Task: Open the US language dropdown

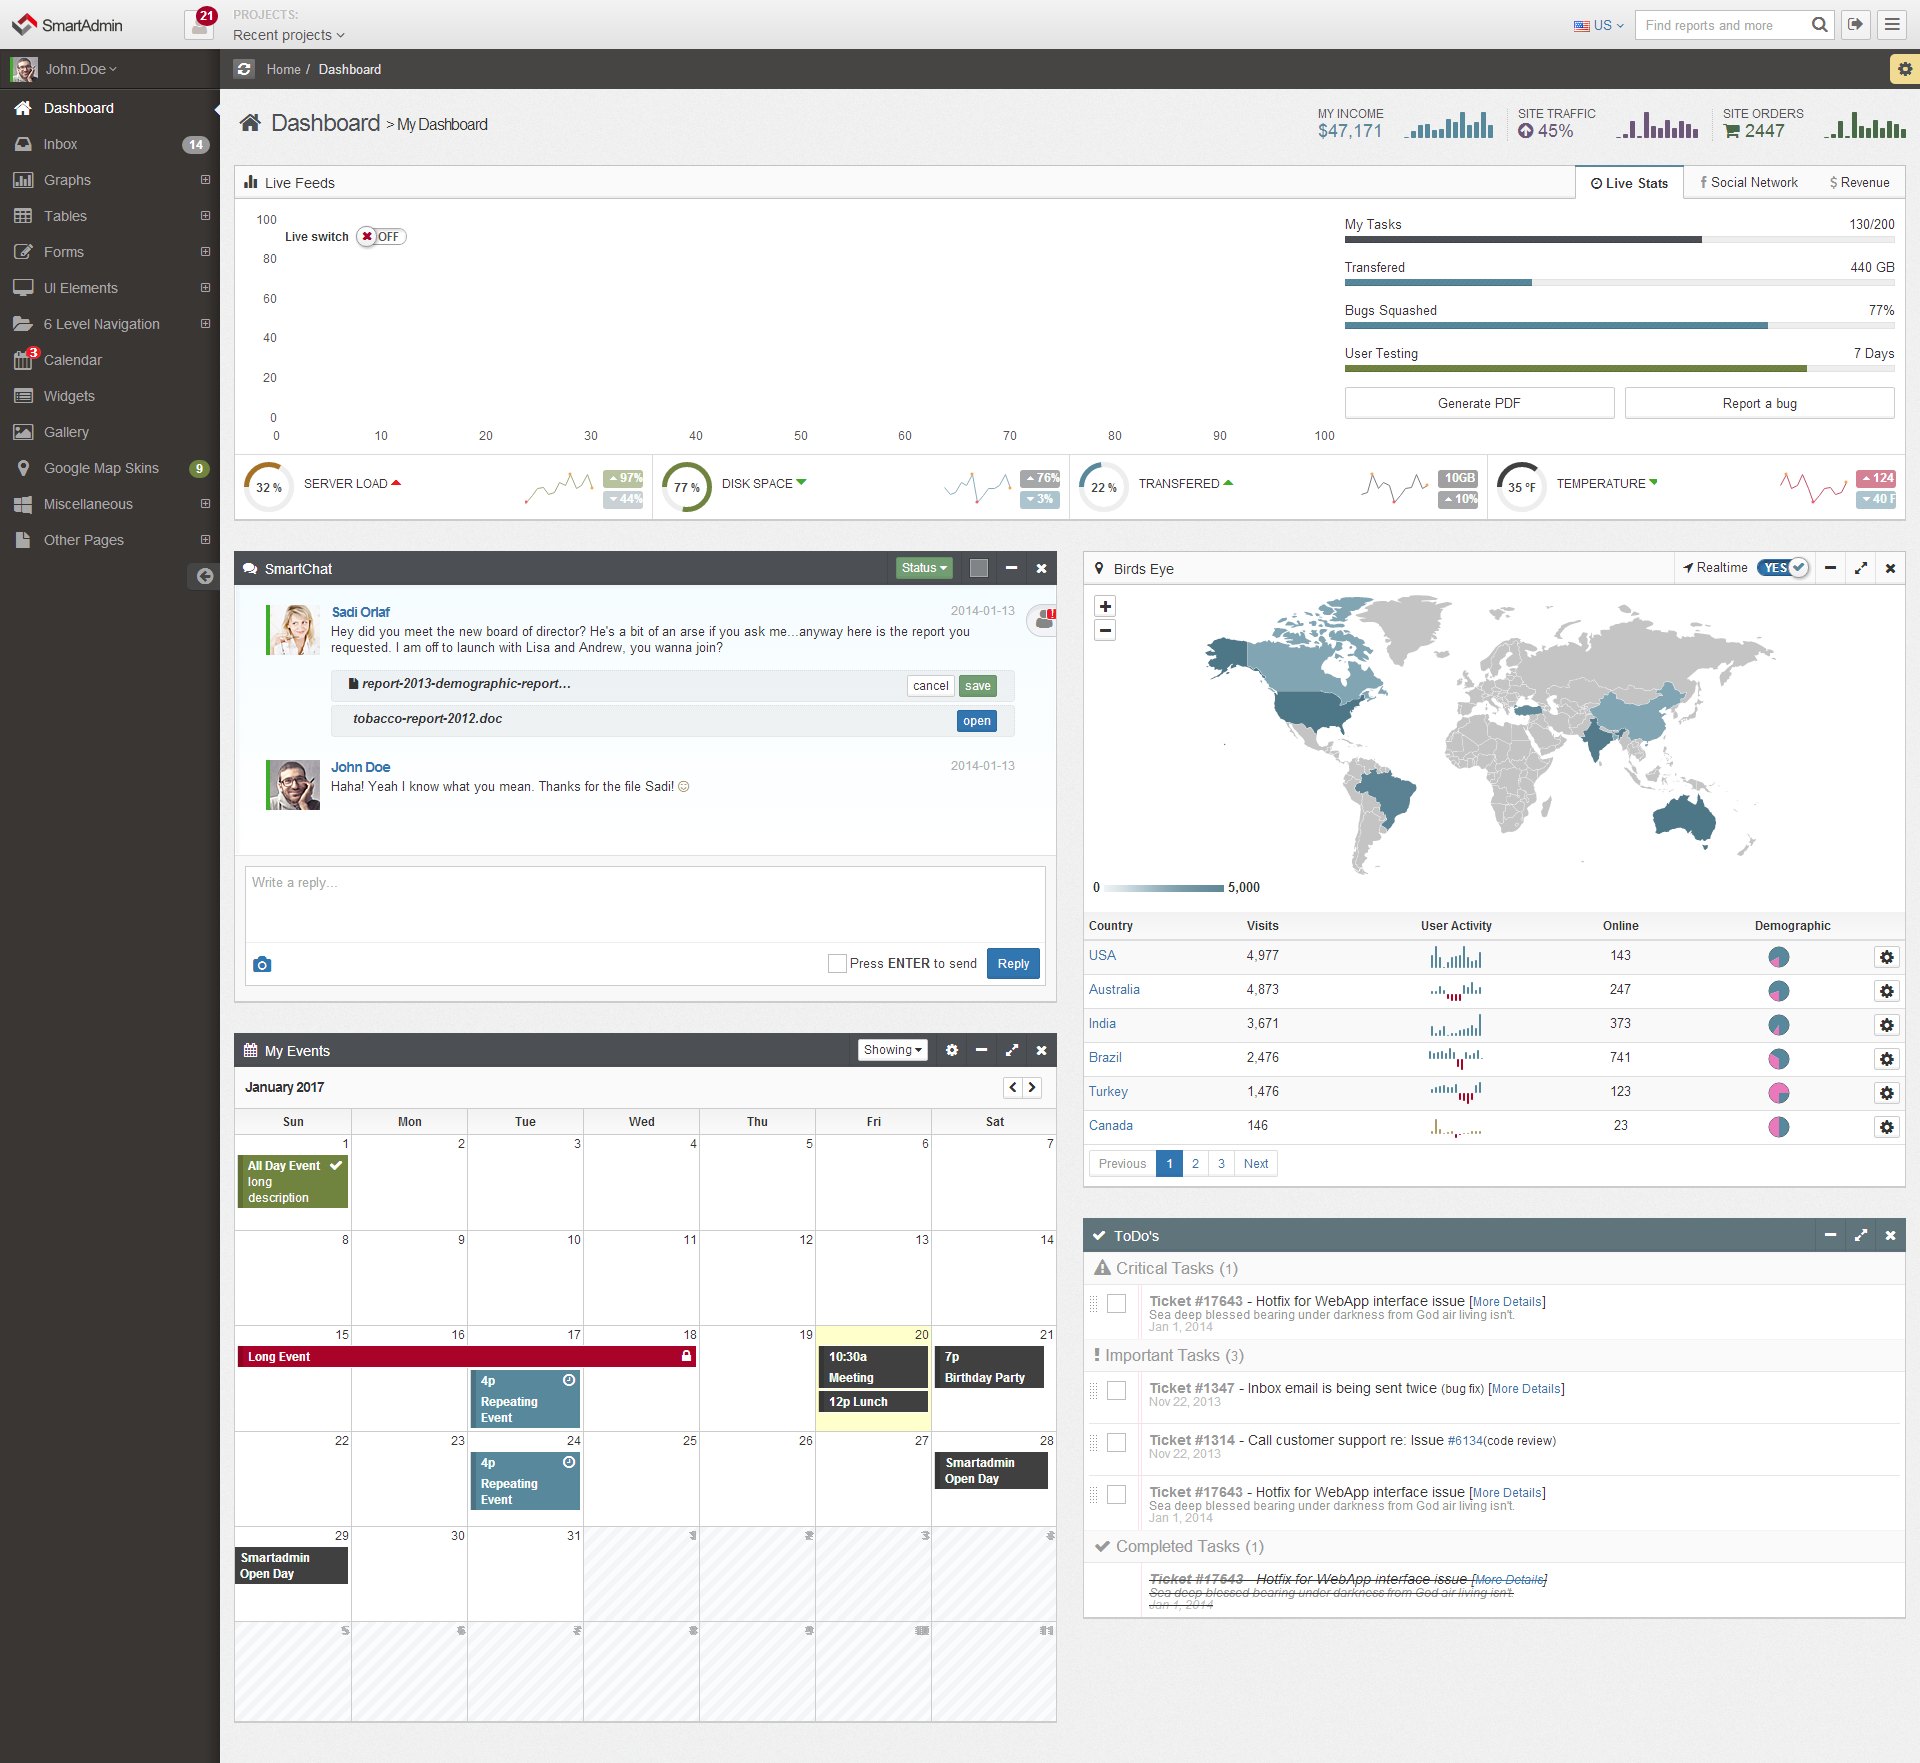Action: [x=1599, y=25]
